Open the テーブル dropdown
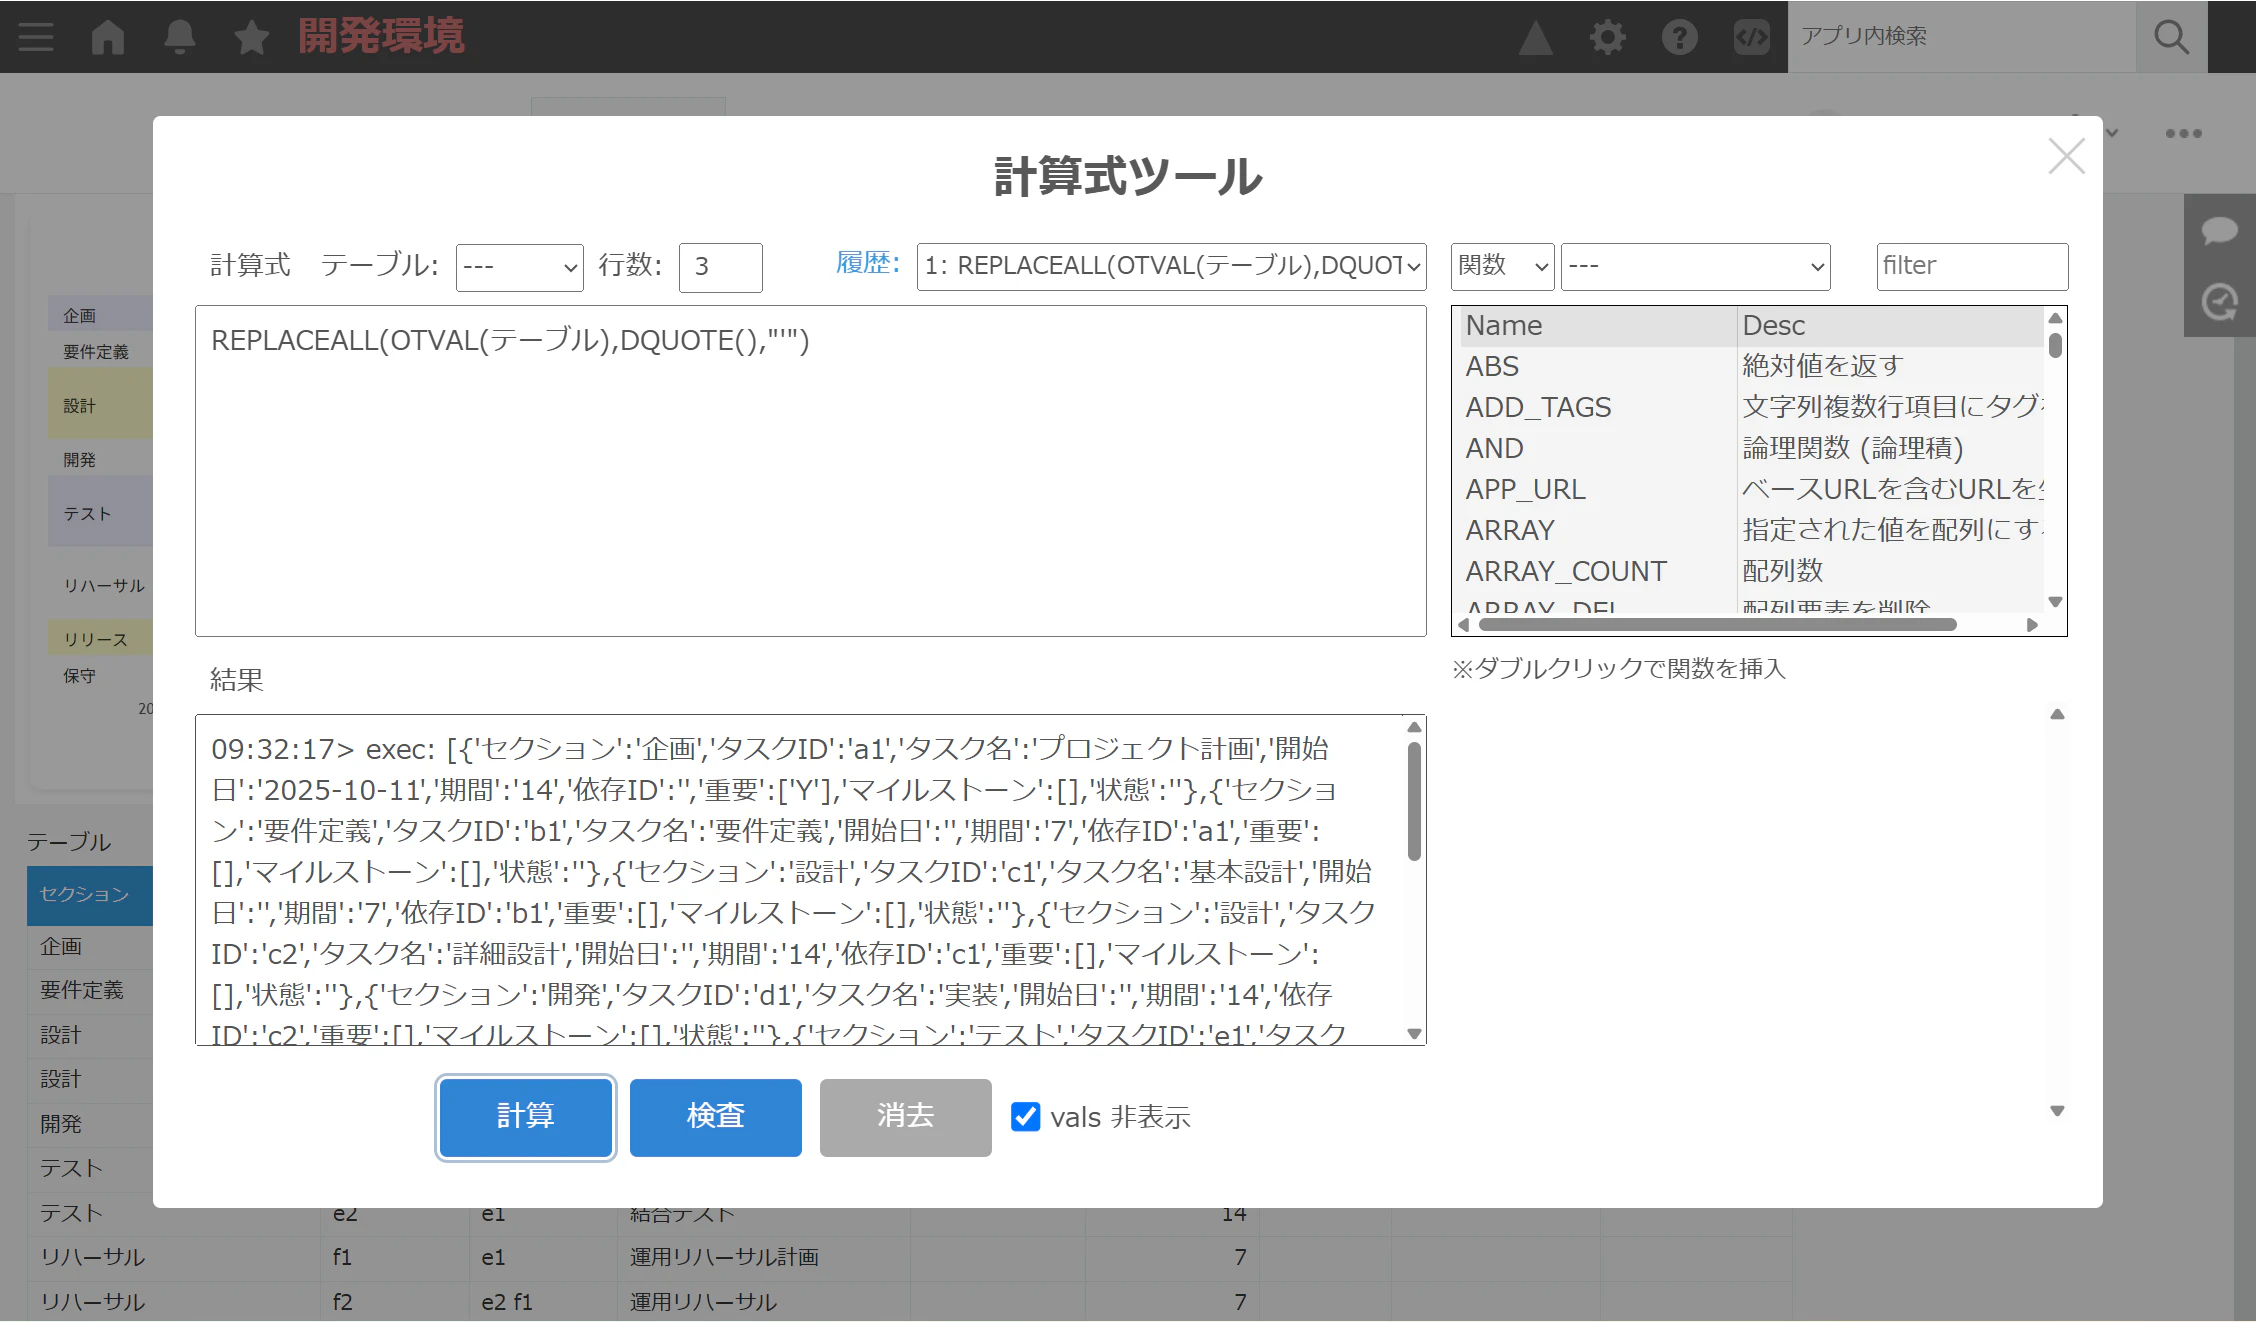 point(520,267)
